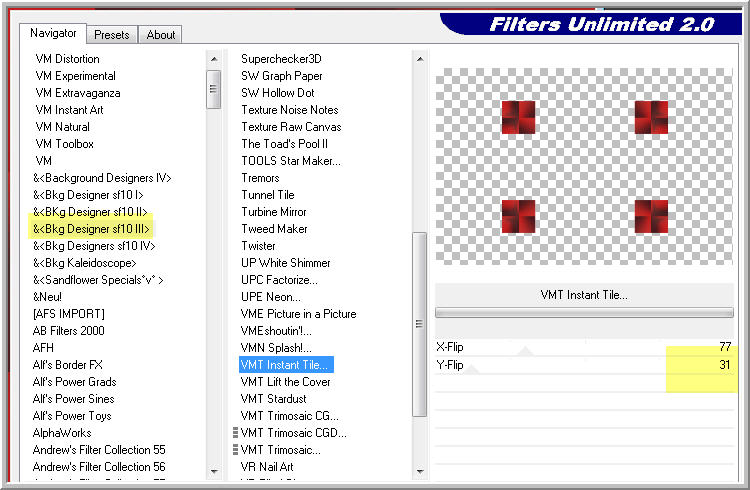Screen dimensions: 750x490
Task: Click filter list scroll-down arrow
Action: click(419, 471)
